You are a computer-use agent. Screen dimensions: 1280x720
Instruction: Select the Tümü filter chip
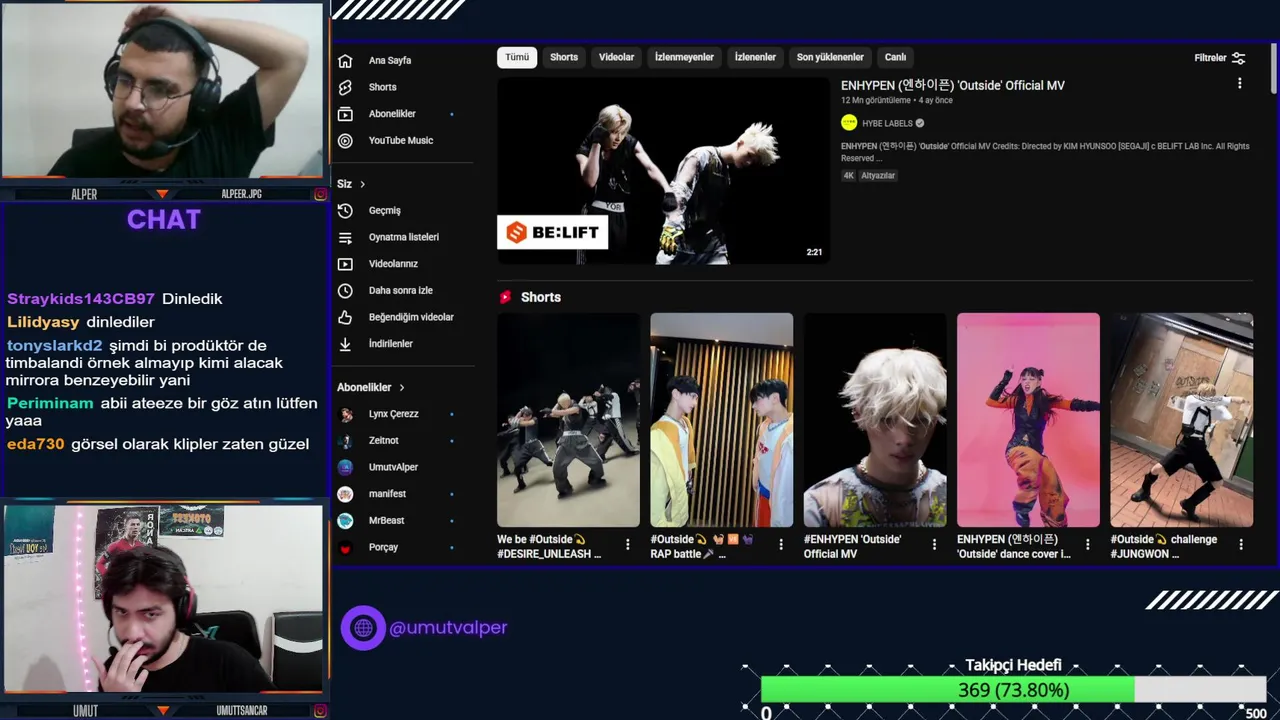[517, 57]
